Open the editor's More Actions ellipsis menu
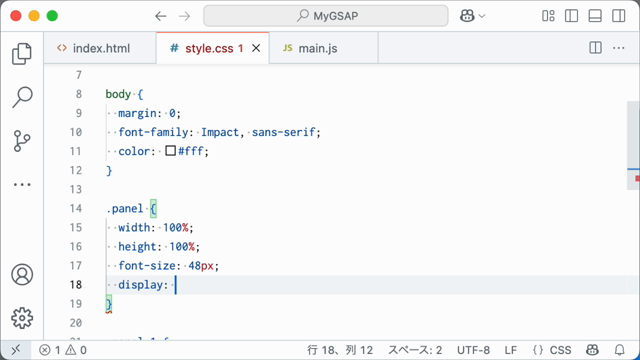Viewport: 640px width, 360px height. [619, 48]
